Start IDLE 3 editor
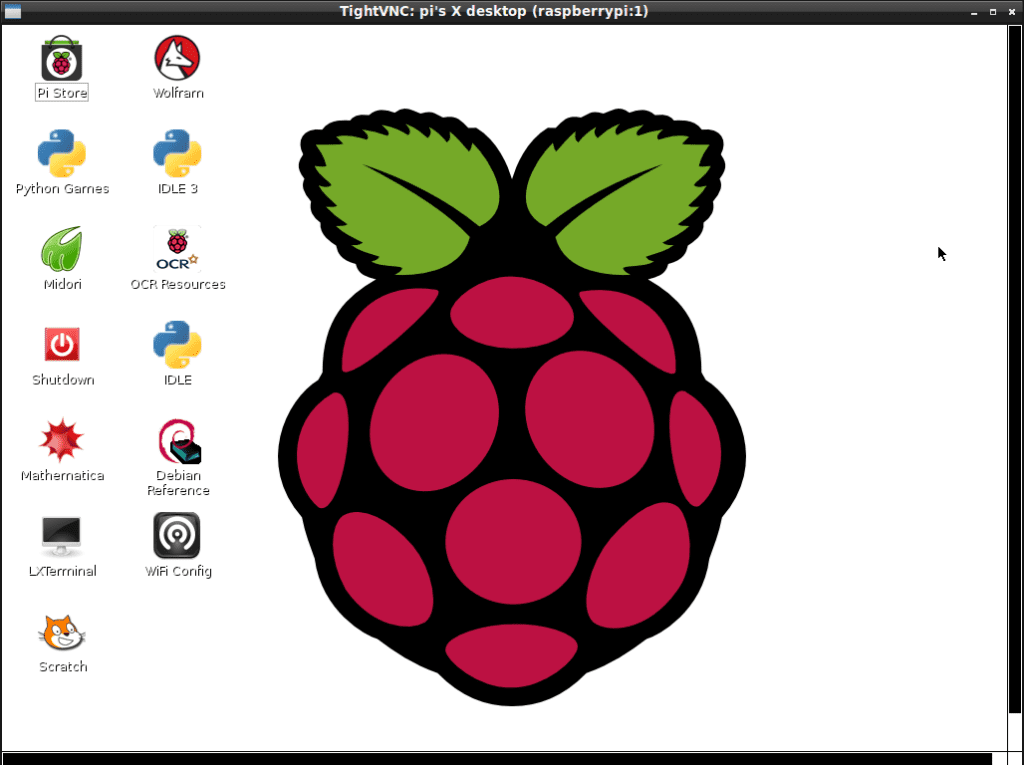The width and height of the screenshot is (1024, 765). point(176,155)
